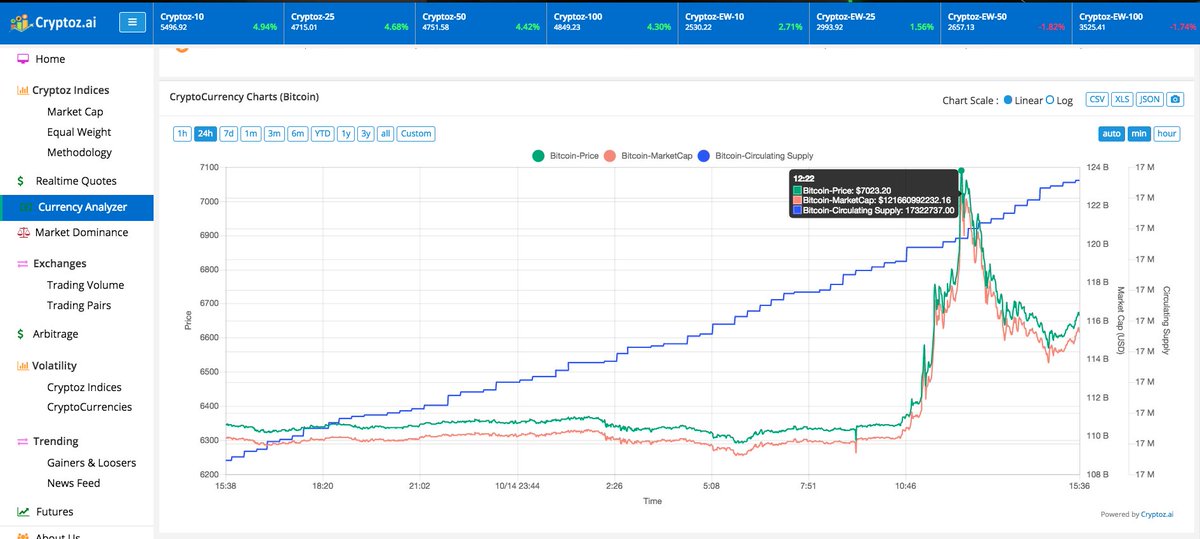
Task: Open Custom date range picker
Action: [x=416, y=134]
